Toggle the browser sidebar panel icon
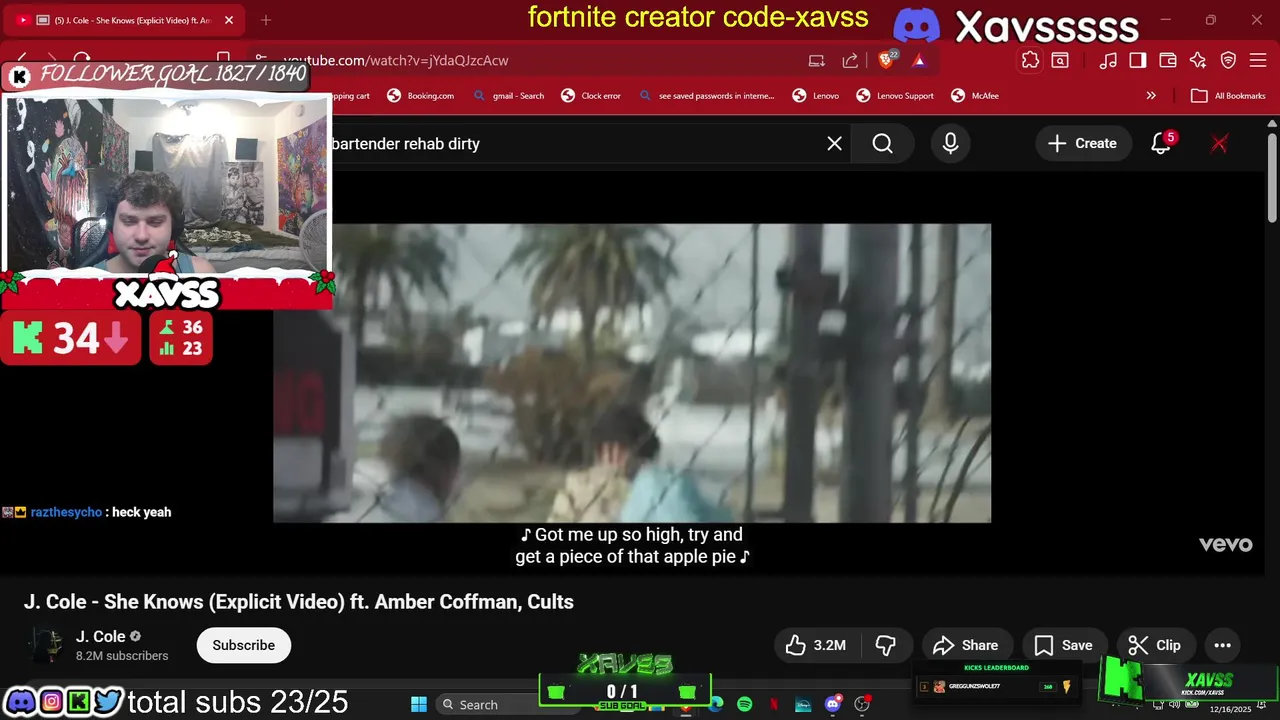 pyautogui.click(x=1138, y=61)
